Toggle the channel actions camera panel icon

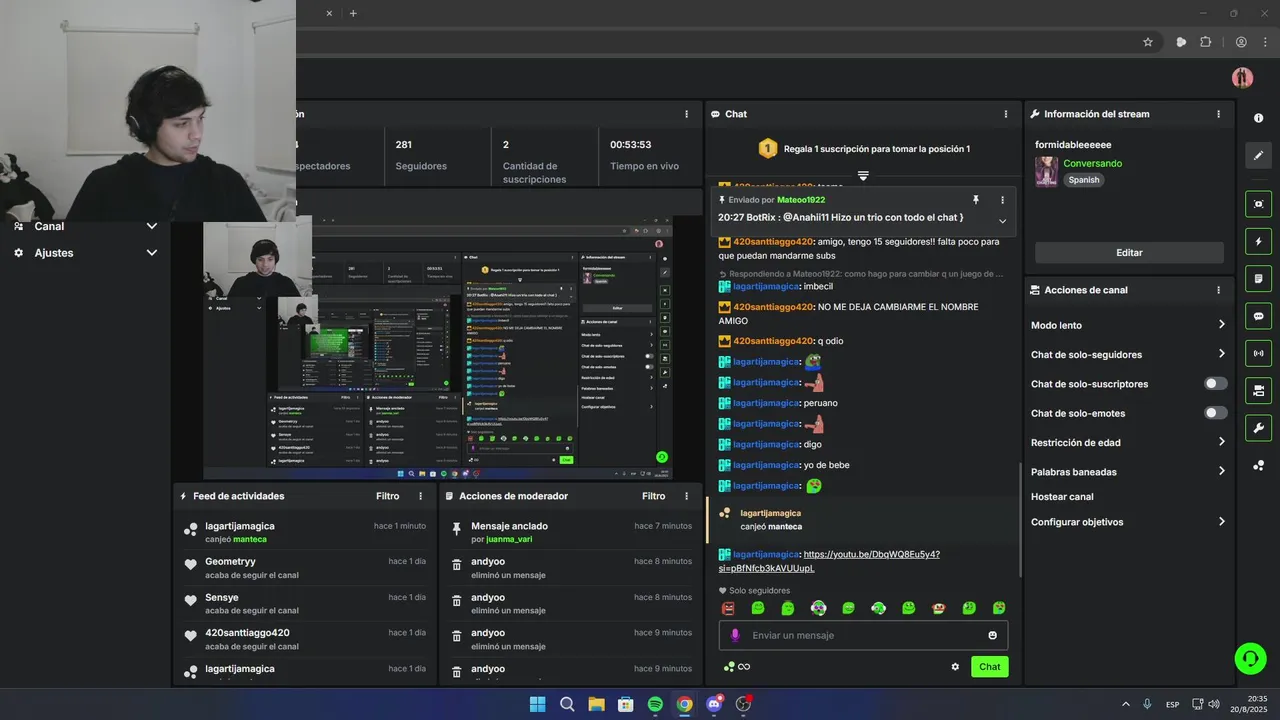coord(1258,390)
